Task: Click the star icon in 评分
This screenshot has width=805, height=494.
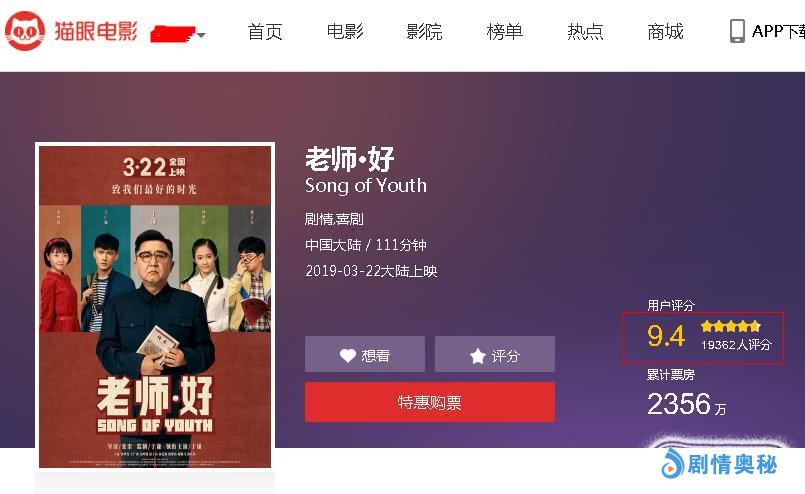Action: 477,356
